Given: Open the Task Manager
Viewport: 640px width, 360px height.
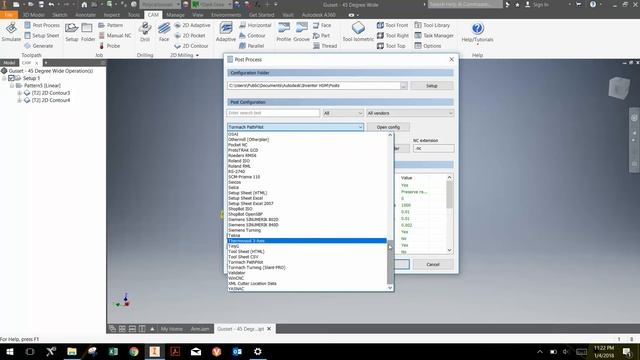Looking at the screenshot, I should pos(434,36).
